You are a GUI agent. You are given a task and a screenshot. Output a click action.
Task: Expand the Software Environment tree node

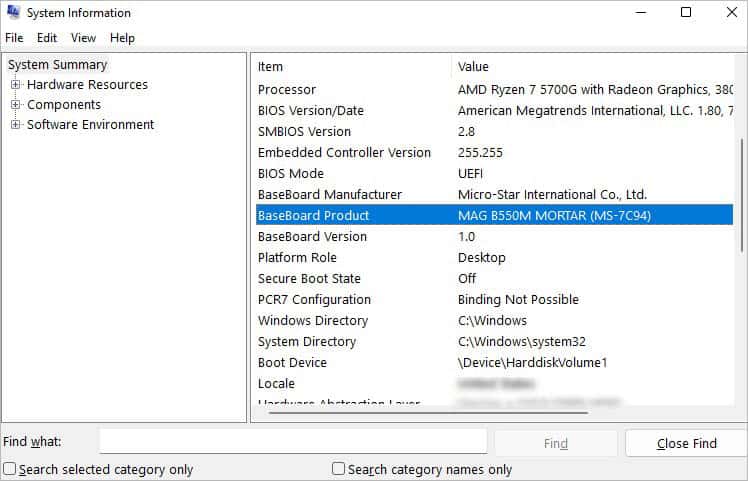(x=15, y=125)
